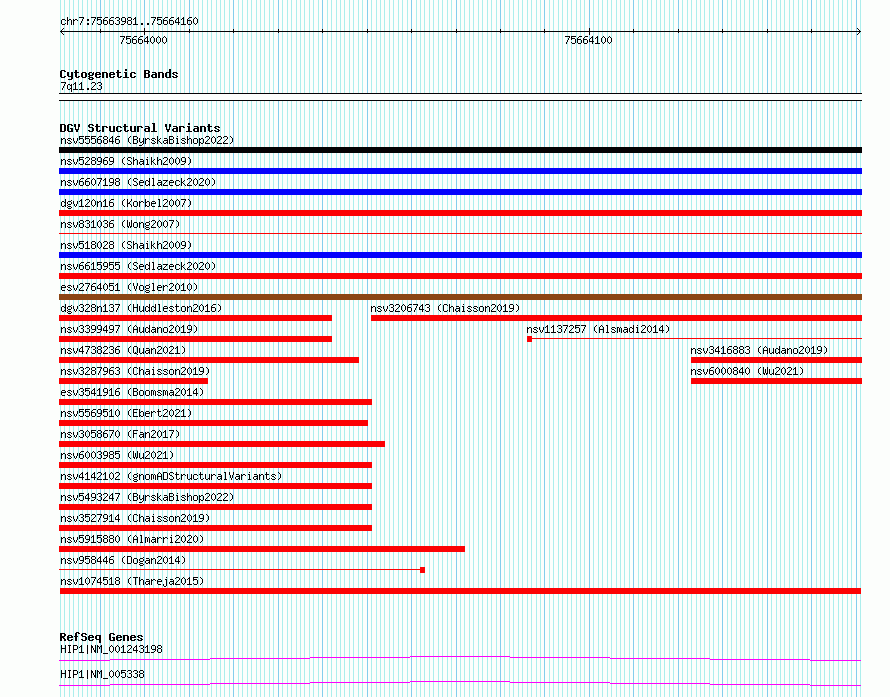Select the blue nsv528969 Shaikh2009 bar
890x697 pixels.
coord(460,171)
